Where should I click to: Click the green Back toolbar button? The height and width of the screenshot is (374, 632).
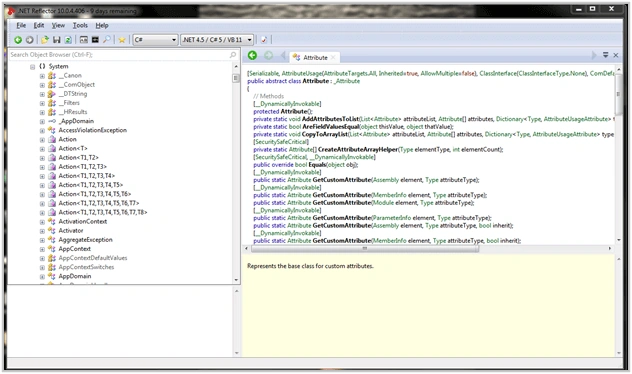tap(18, 39)
